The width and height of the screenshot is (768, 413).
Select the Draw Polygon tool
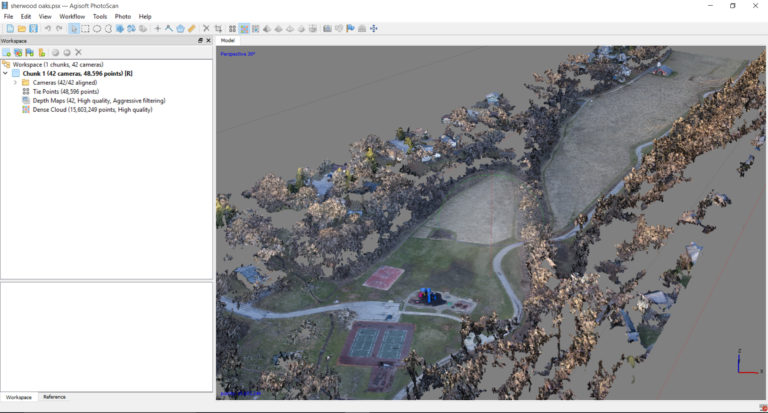pyautogui.click(x=180, y=28)
